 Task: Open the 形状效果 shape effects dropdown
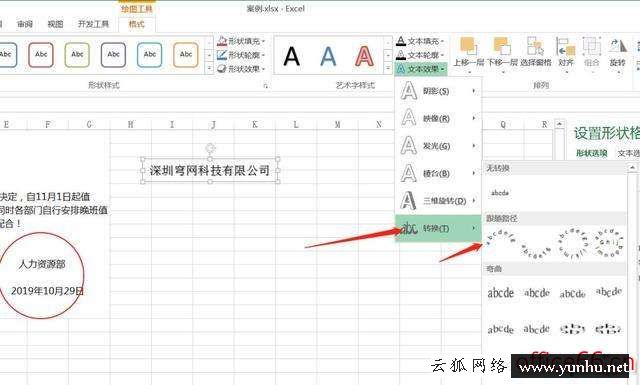(241, 69)
